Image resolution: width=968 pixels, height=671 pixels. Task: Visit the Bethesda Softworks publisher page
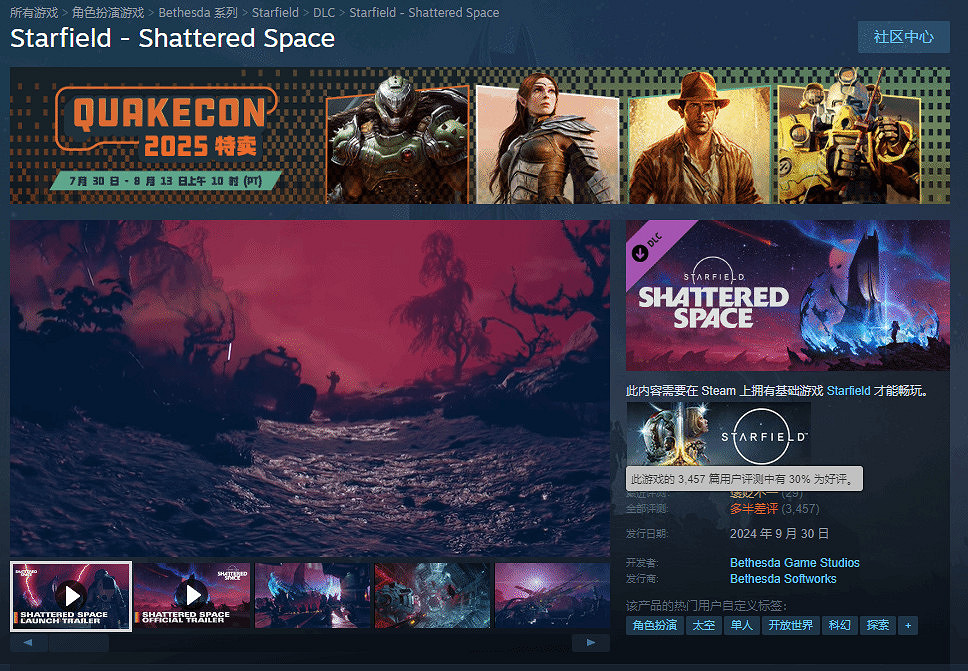click(783, 579)
